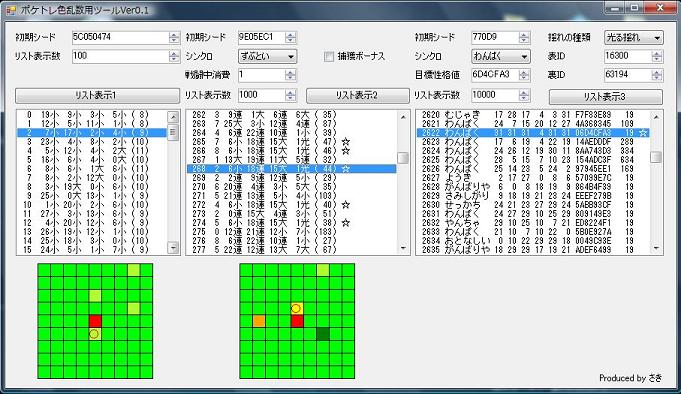Click the yellow circle marker in left grid
Image resolution: width=681 pixels, height=394 pixels.
coord(94,334)
